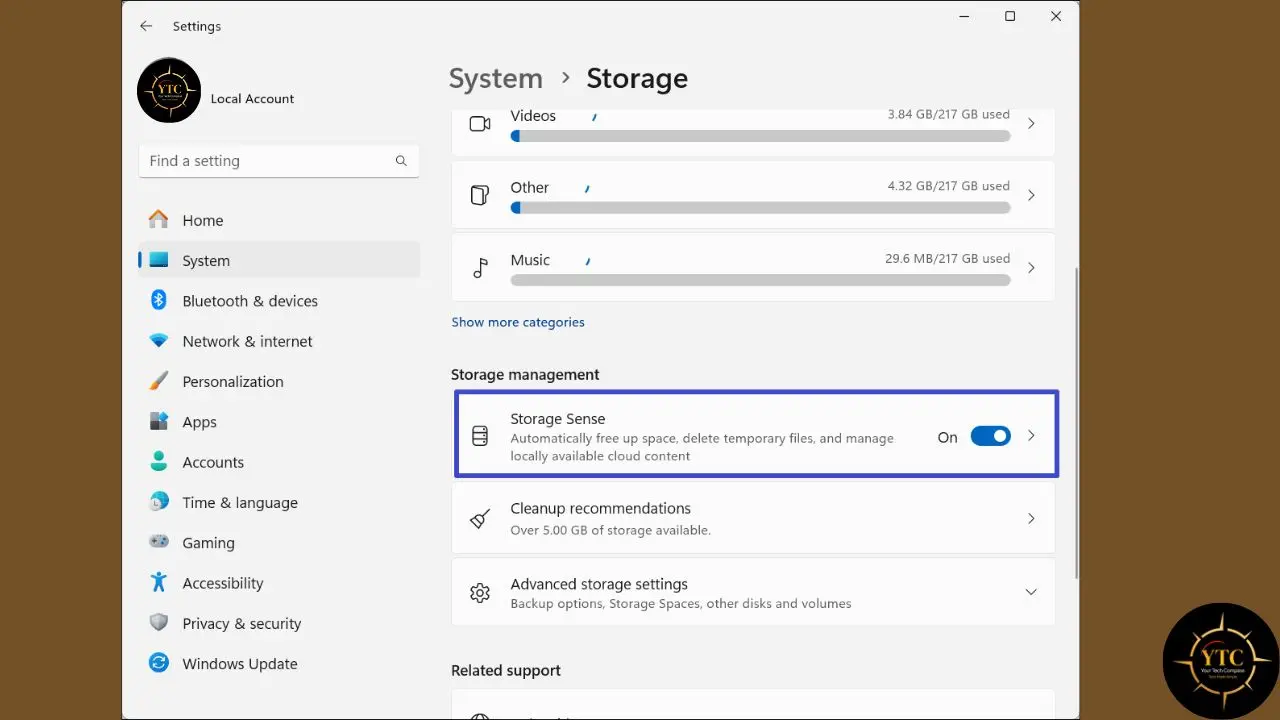Open Privacy & security settings

point(279,623)
